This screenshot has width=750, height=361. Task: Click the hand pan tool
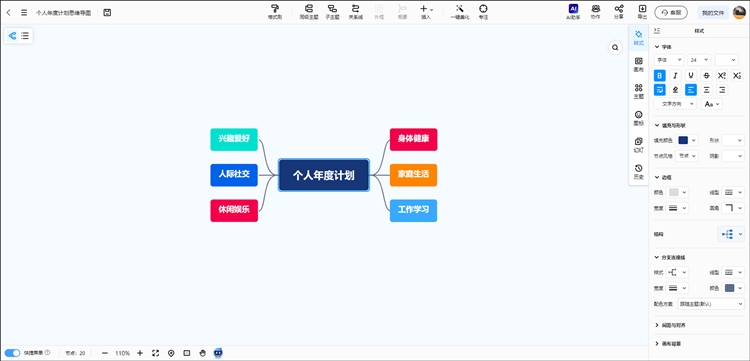click(x=202, y=353)
